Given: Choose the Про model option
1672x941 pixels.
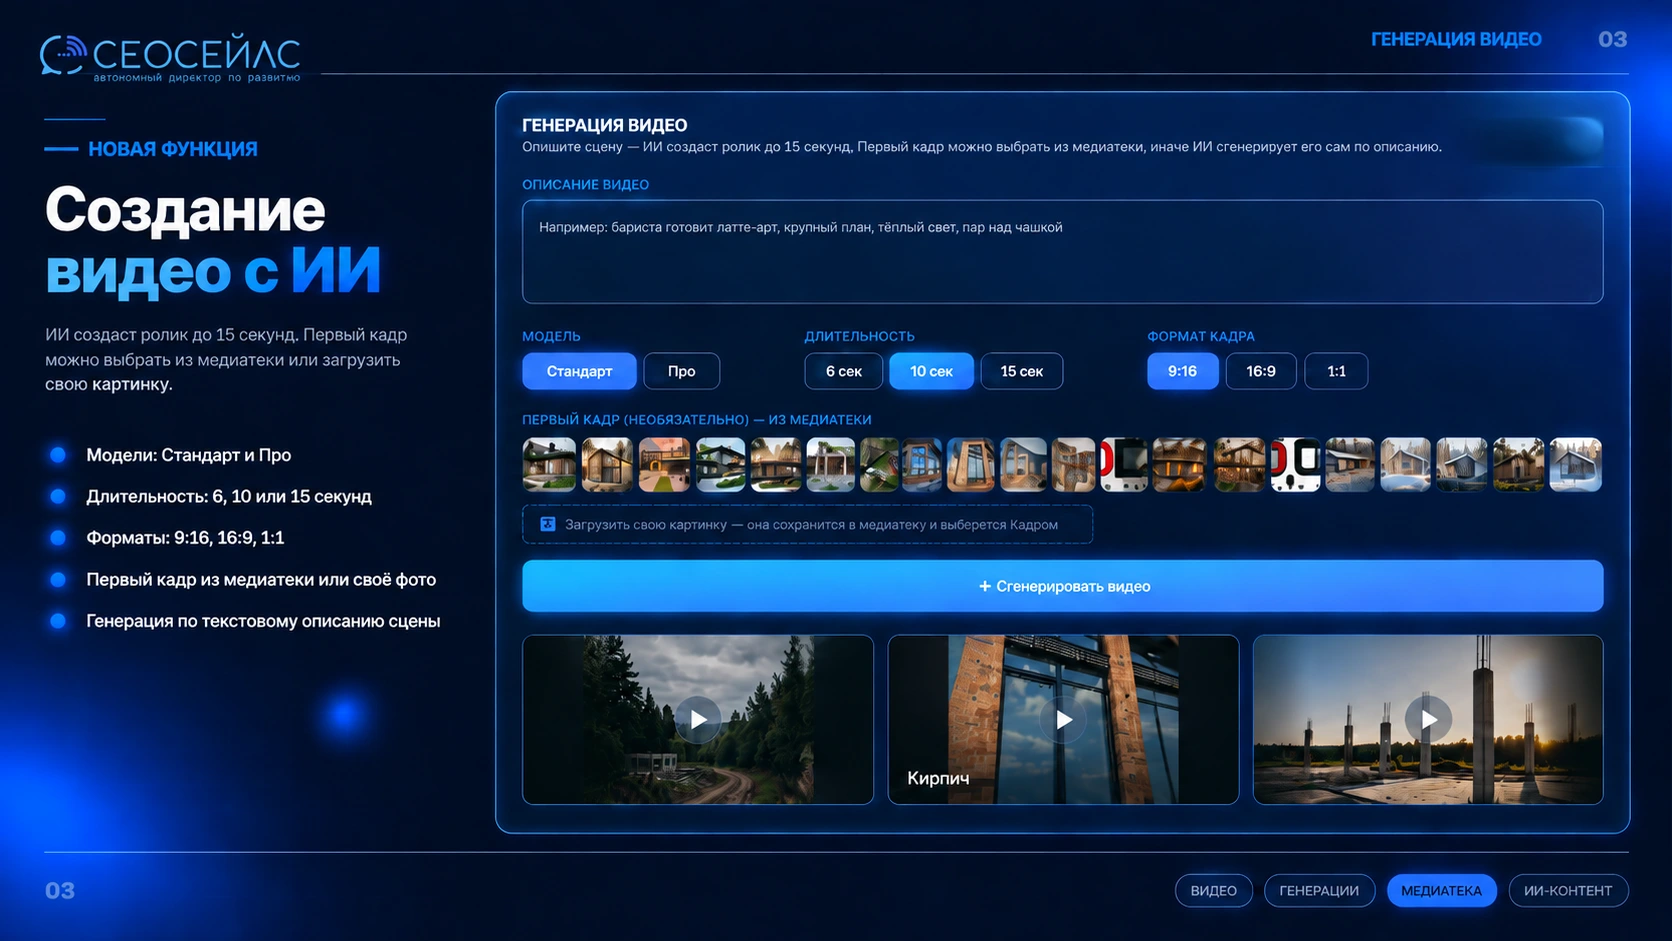Looking at the screenshot, I should (681, 371).
